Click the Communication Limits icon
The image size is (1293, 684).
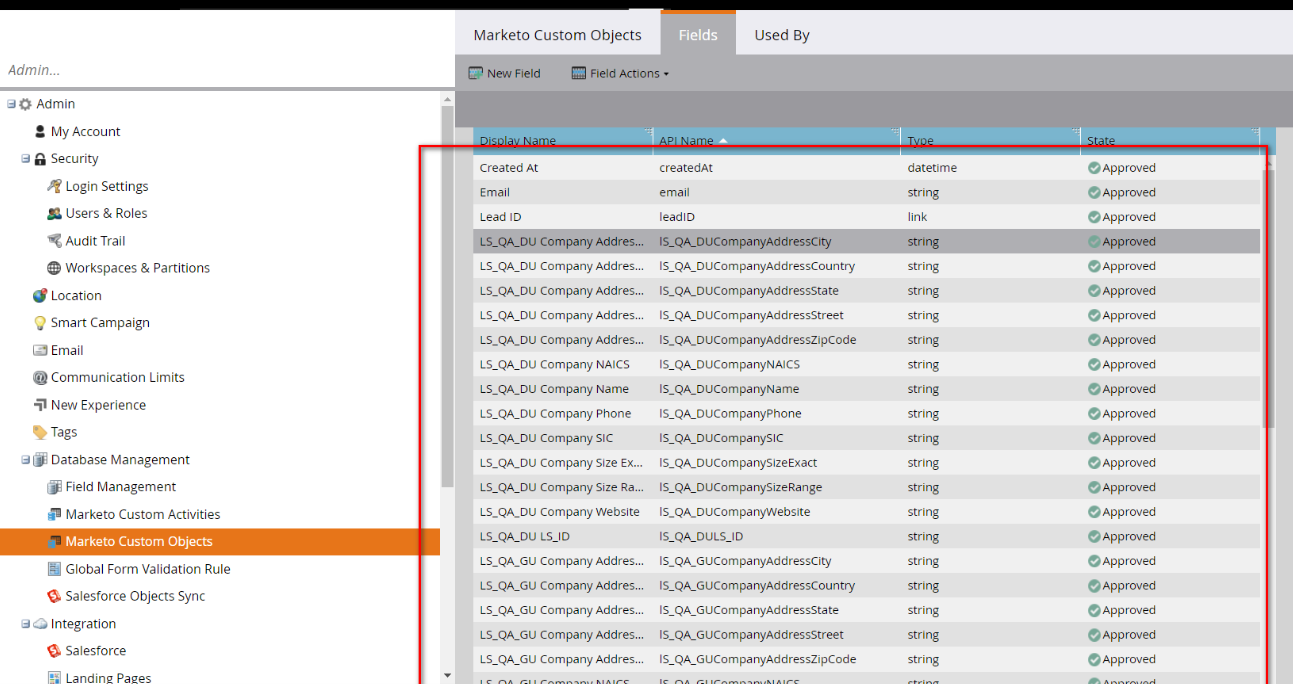[40, 378]
